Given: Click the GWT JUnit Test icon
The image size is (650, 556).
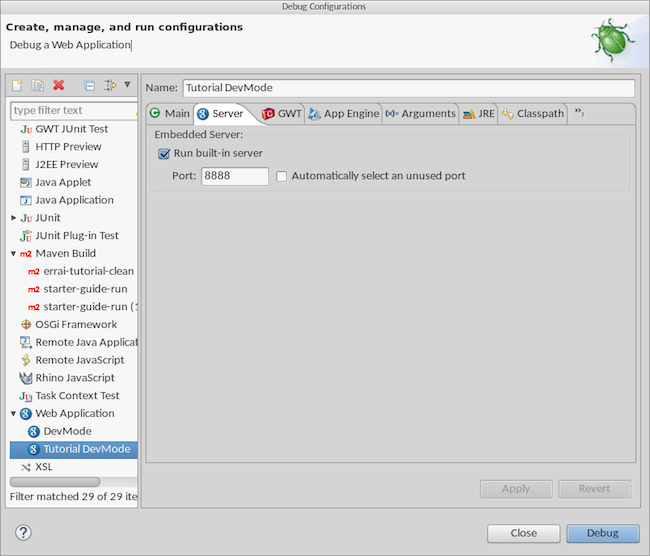Looking at the screenshot, I should (x=26, y=129).
